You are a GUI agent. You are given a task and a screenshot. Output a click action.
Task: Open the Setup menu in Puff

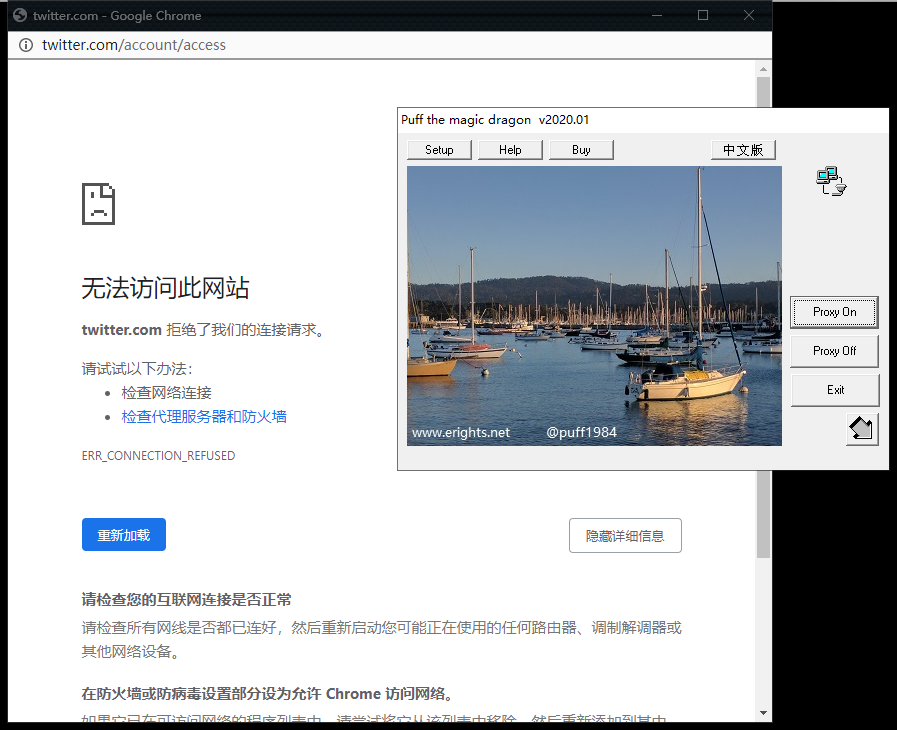(x=439, y=150)
